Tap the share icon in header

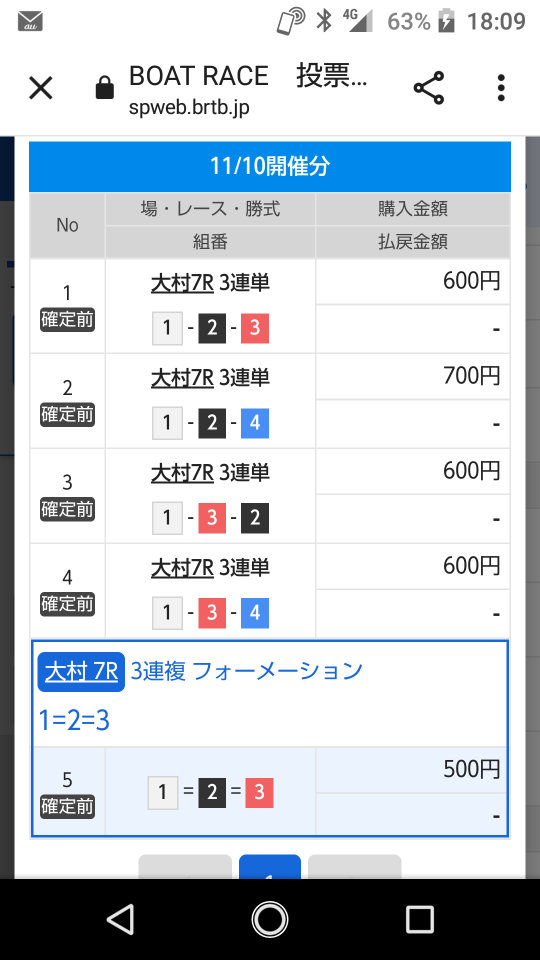pyautogui.click(x=429, y=88)
